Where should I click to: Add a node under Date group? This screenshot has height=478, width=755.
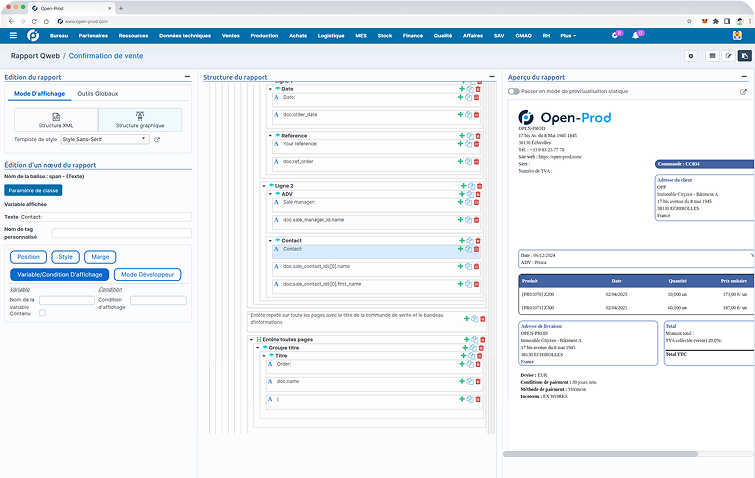tap(462, 89)
